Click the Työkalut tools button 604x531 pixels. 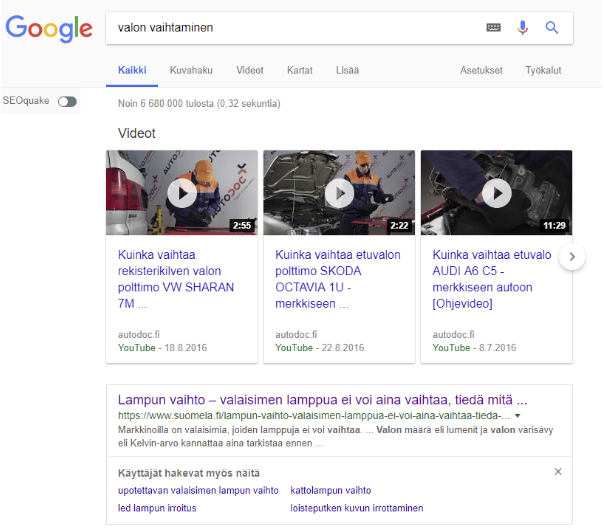coord(543,71)
